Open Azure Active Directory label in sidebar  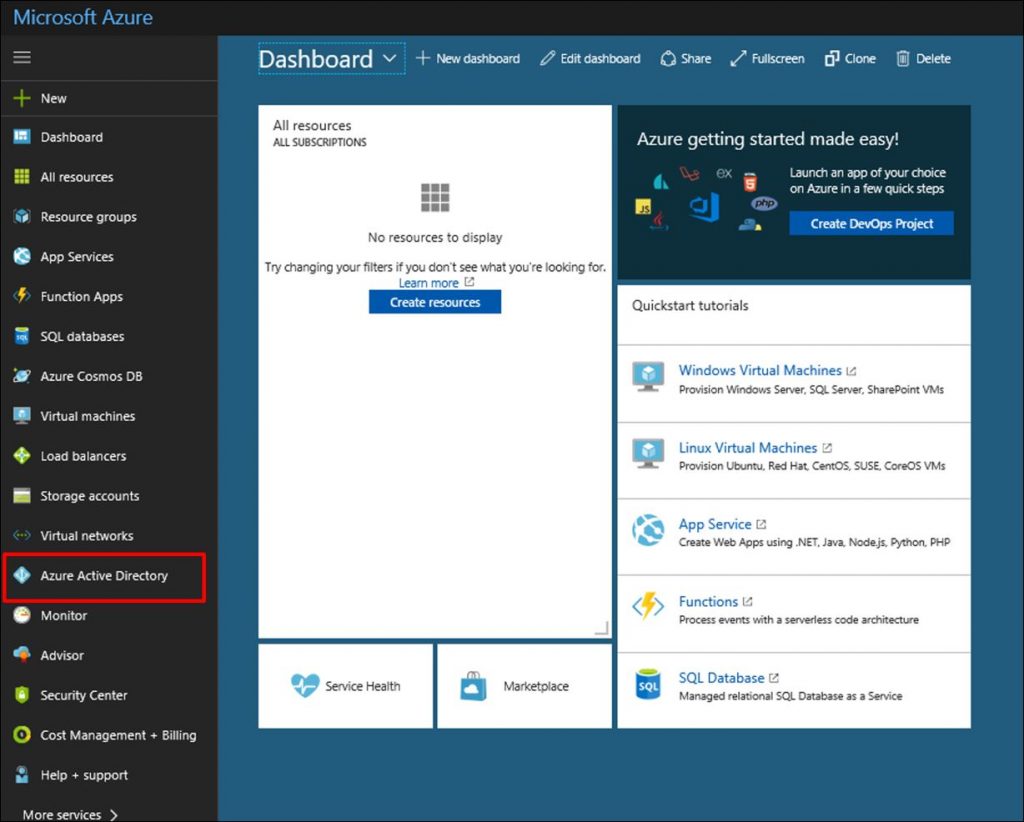tap(104, 575)
